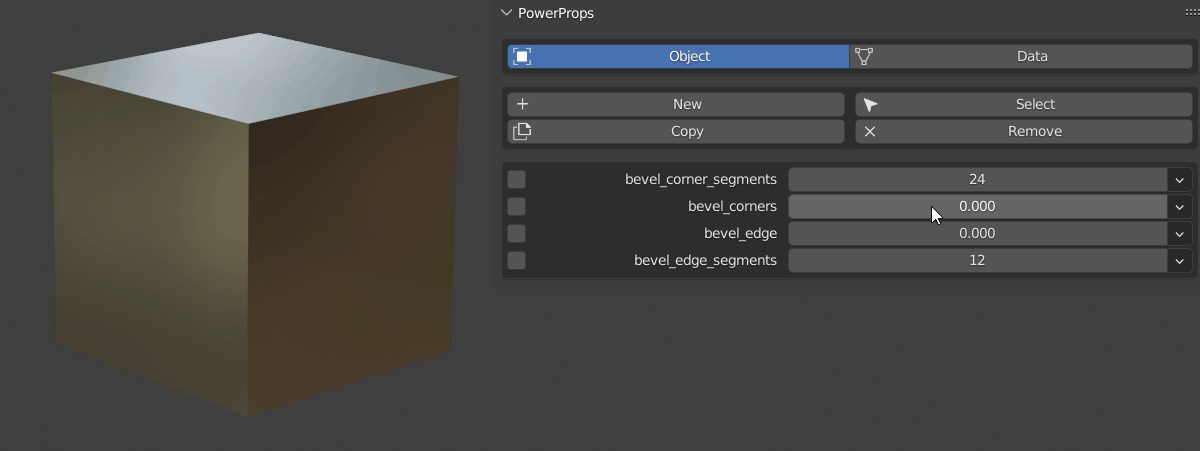Click the cube in the 3D viewport
The width and height of the screenshot is (1200, 451).
click(x=255, y=225)
